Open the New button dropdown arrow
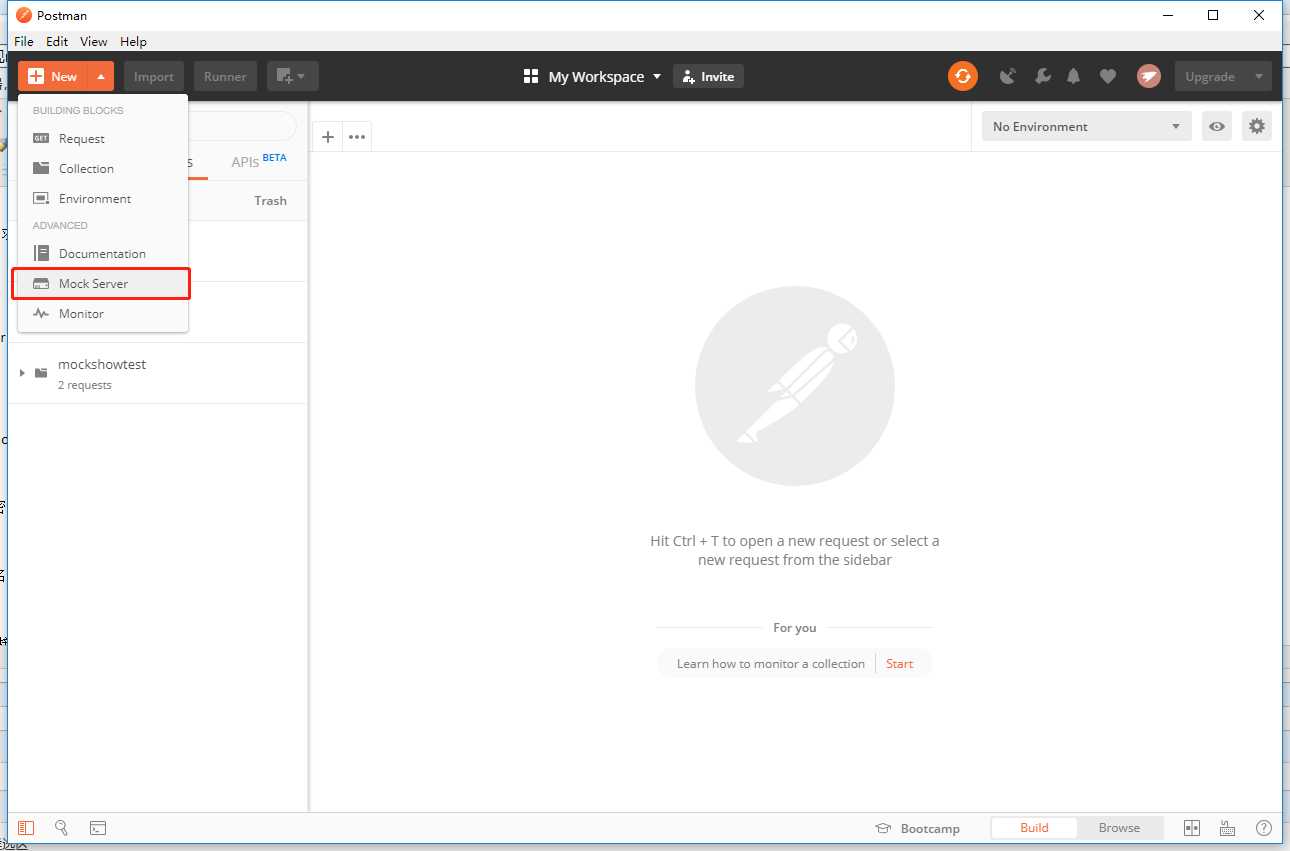This screenshot has width=1290, height=851. [101, 76]
